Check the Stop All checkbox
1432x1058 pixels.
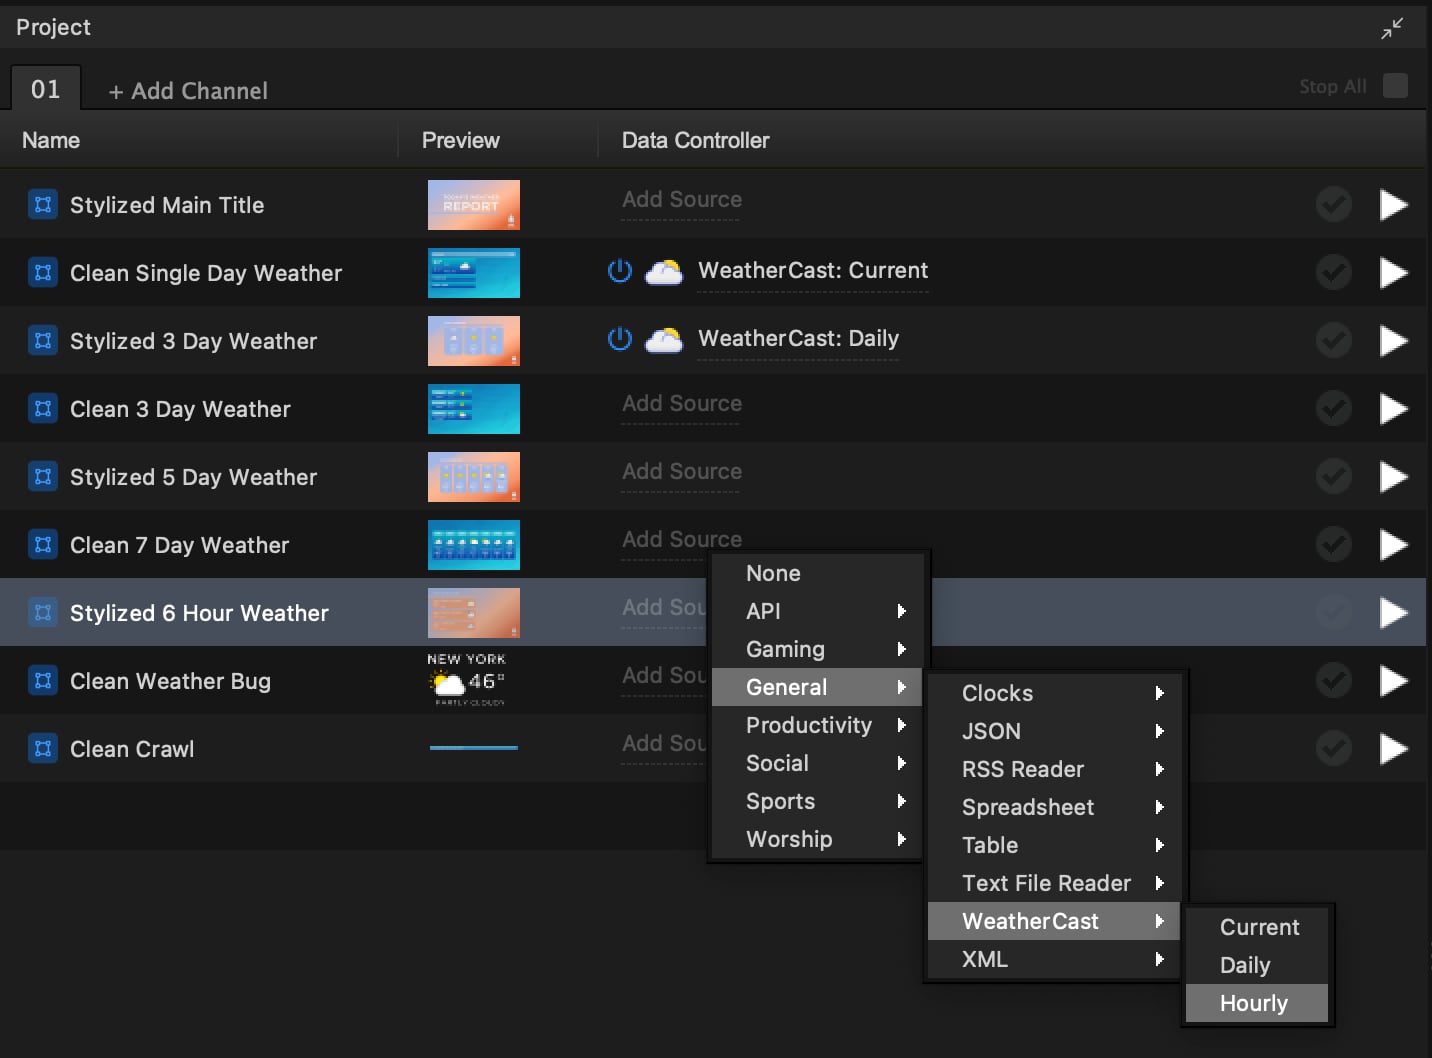1395,86
